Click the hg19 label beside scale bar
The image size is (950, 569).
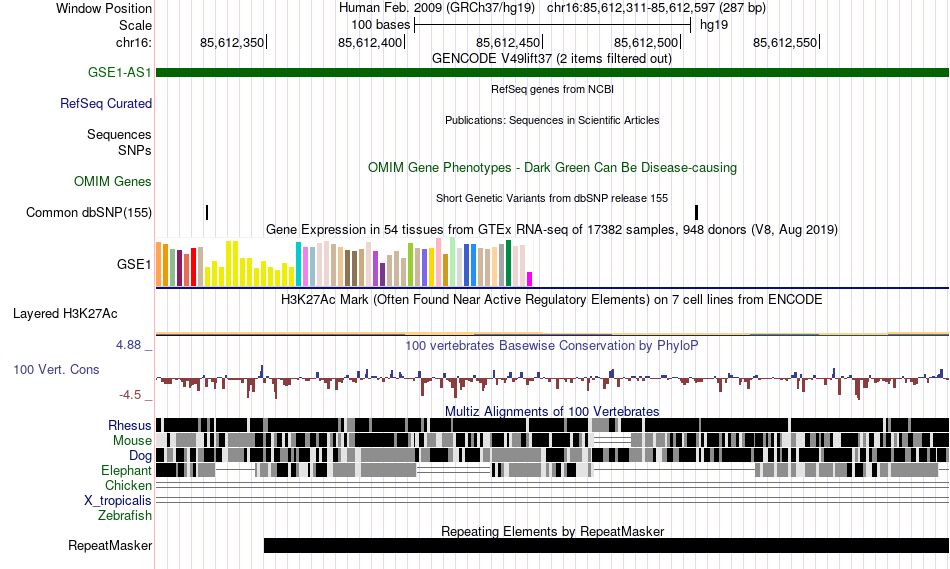click(x=714, y=25)
